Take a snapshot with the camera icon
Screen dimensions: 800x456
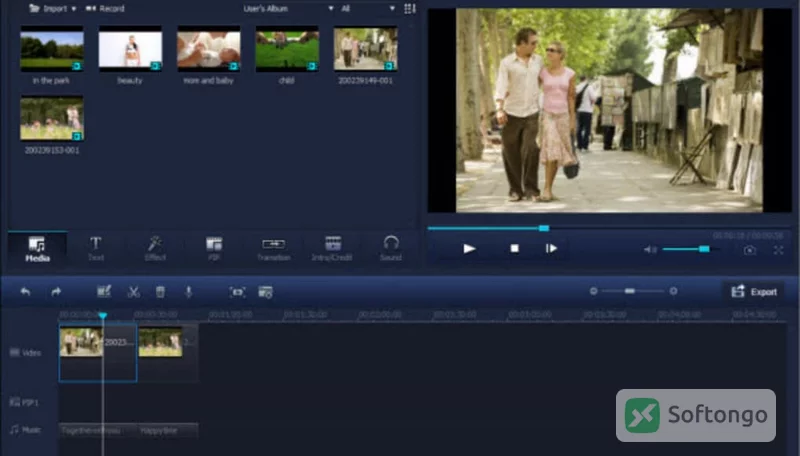pos(749,250)
